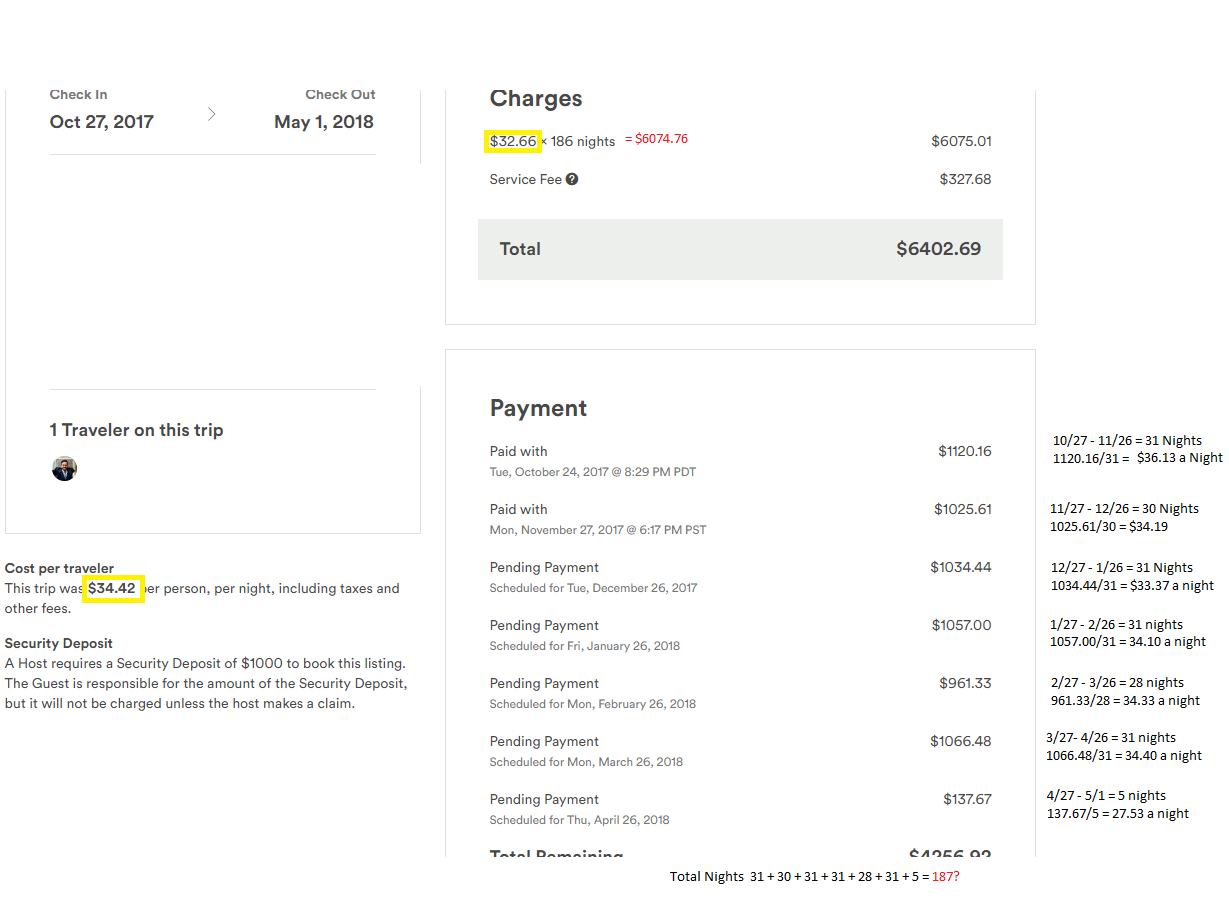Select the chevron between check-in and check-out dates

[x=211, y=114]
